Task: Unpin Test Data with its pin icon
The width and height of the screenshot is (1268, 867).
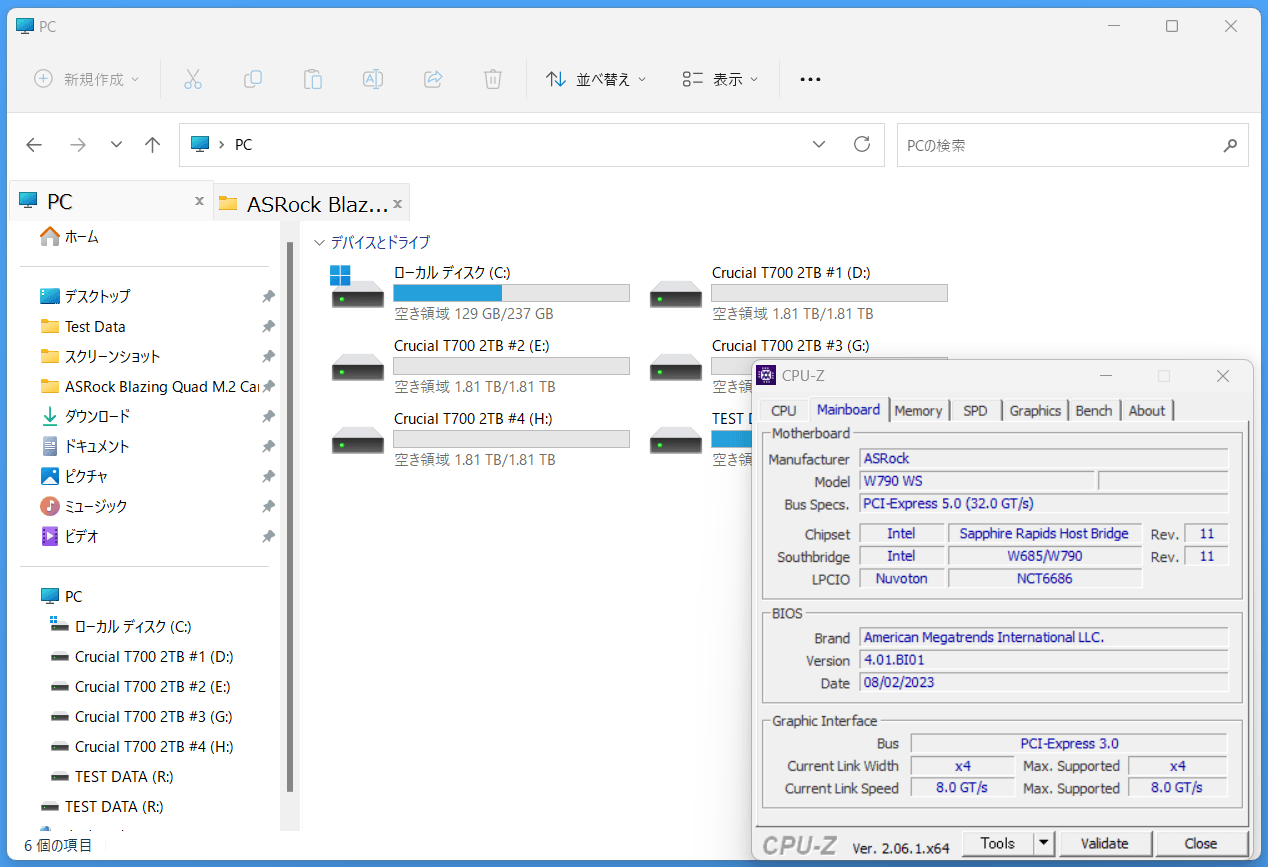Action: coord(268,326)
